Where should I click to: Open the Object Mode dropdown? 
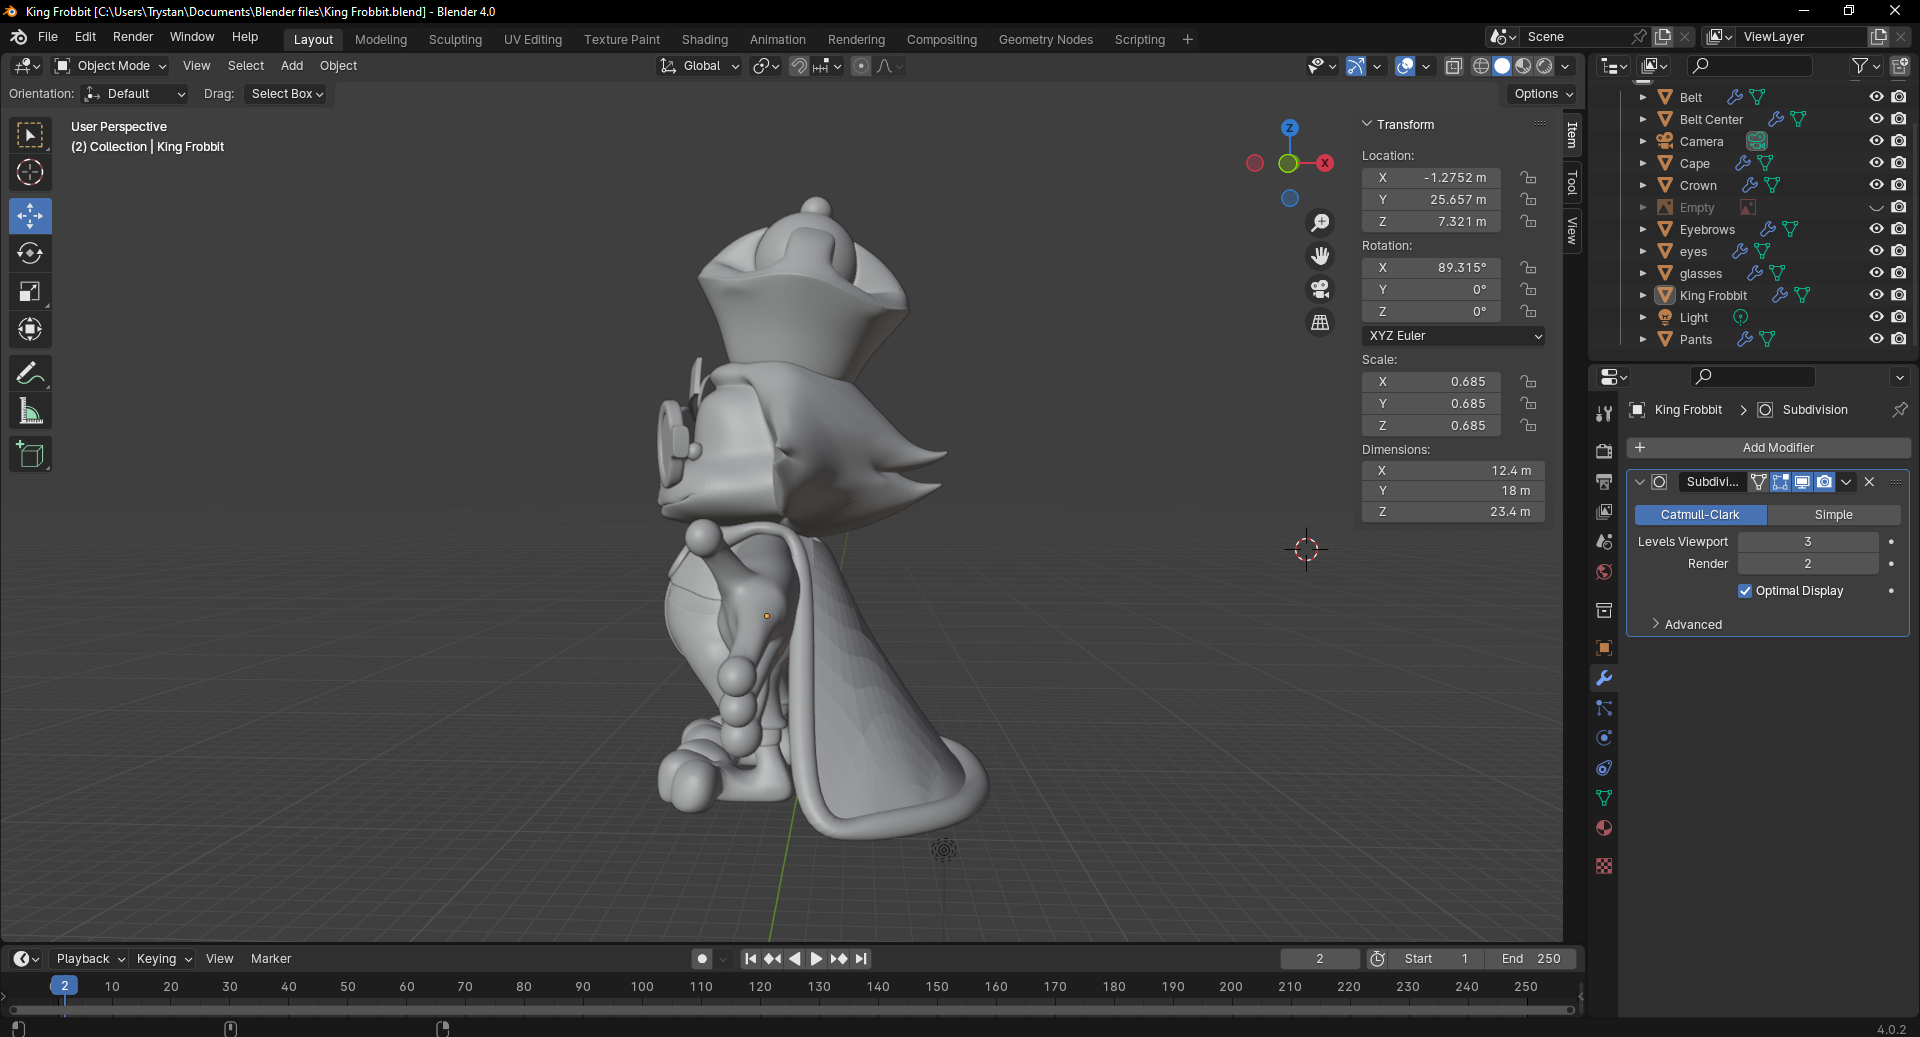click(x=110, y=65)
